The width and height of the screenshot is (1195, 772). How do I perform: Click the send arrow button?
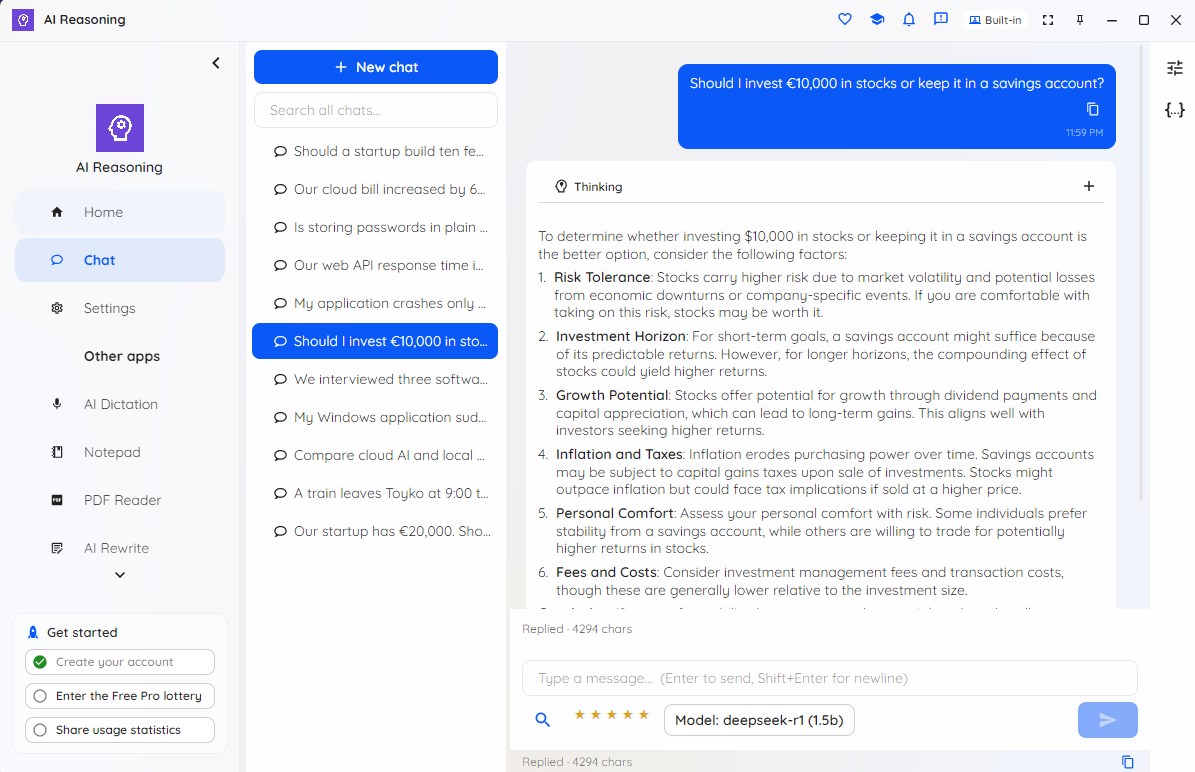pyautogui.click(x=1107, y=720)
